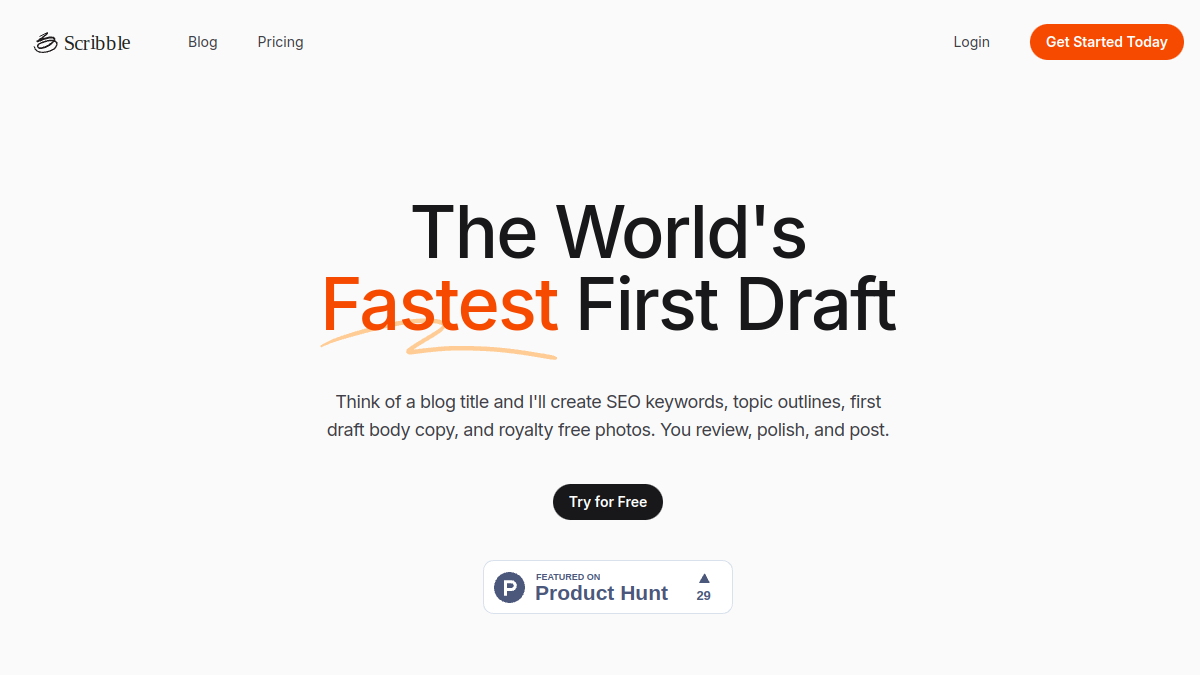Click the Scribble swirl logo icon

46,42
